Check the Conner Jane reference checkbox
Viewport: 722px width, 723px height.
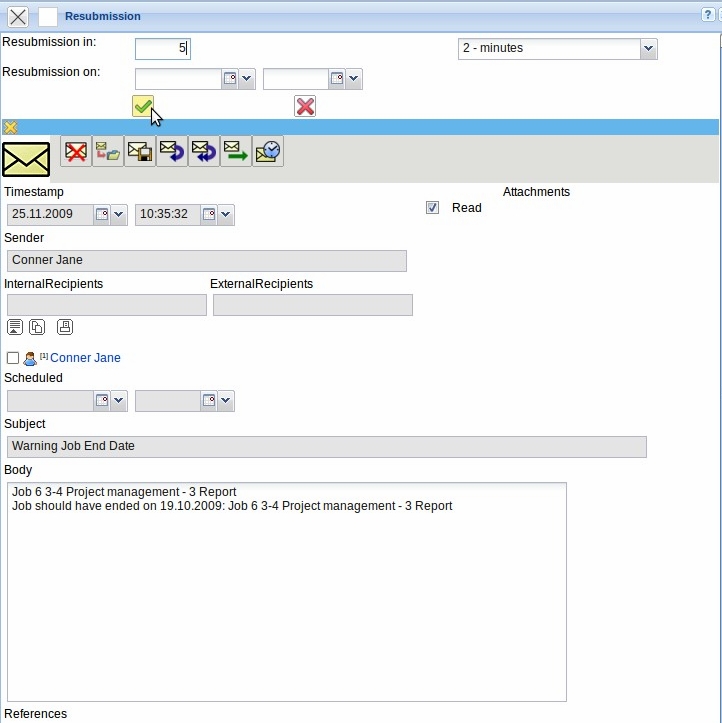click(13, 358)
